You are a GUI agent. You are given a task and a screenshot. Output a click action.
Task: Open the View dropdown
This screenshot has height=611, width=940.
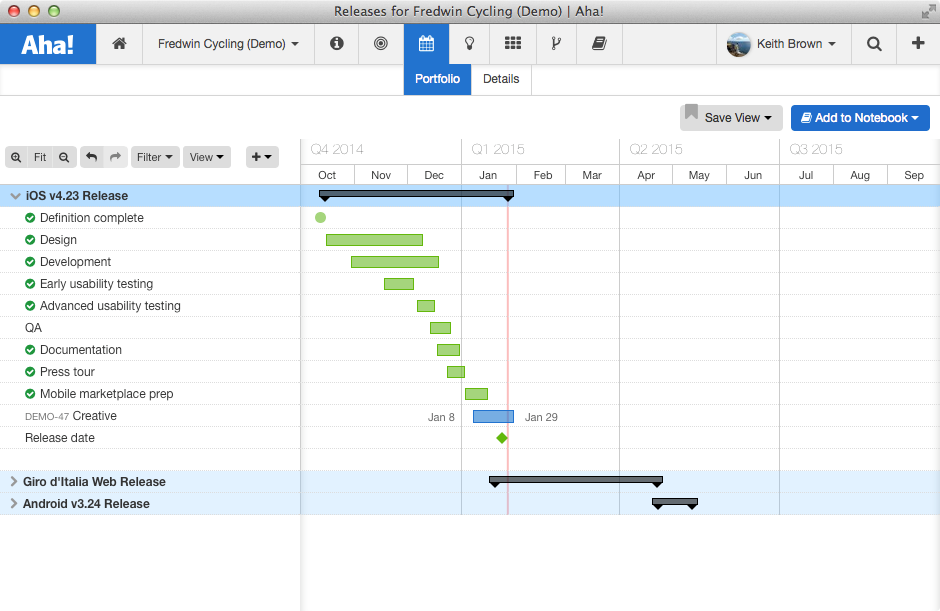(x=207, y=157)
